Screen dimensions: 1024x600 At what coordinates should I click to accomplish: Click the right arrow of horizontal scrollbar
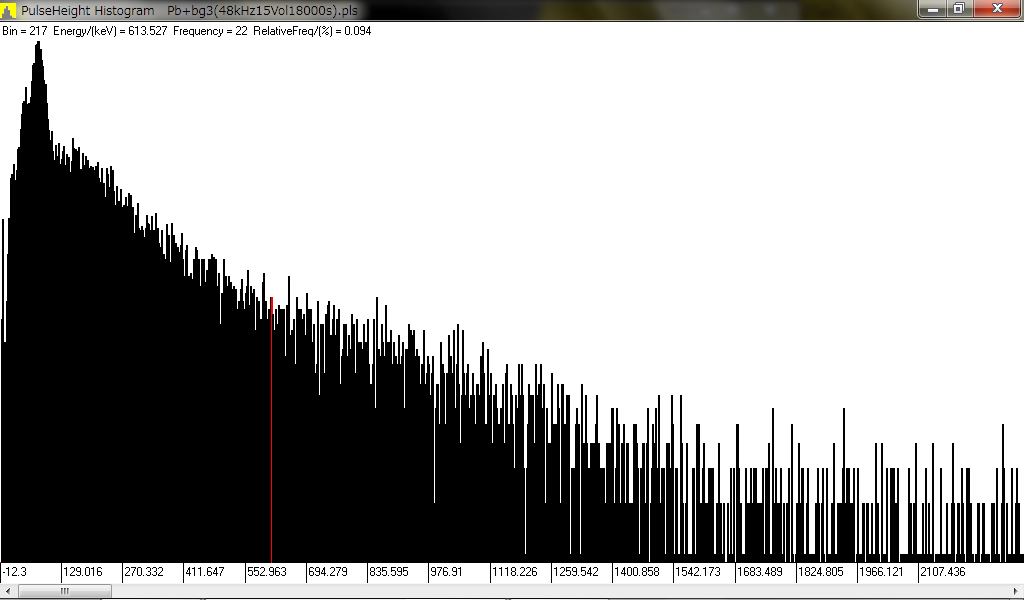click(1015, 591)
